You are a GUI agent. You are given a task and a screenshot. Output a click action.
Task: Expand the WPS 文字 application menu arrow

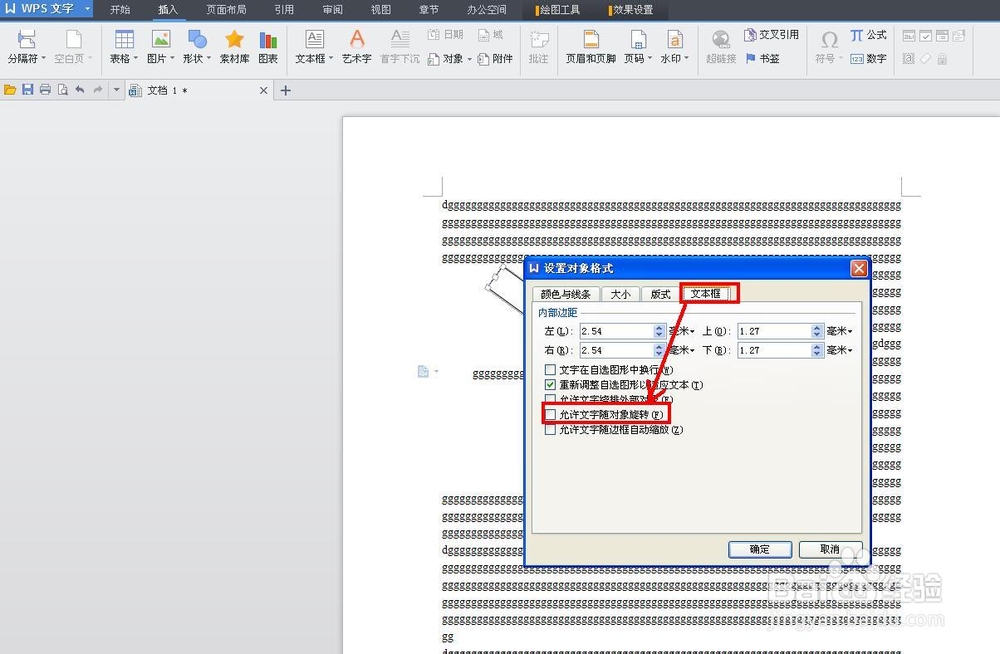pos(87,9)
